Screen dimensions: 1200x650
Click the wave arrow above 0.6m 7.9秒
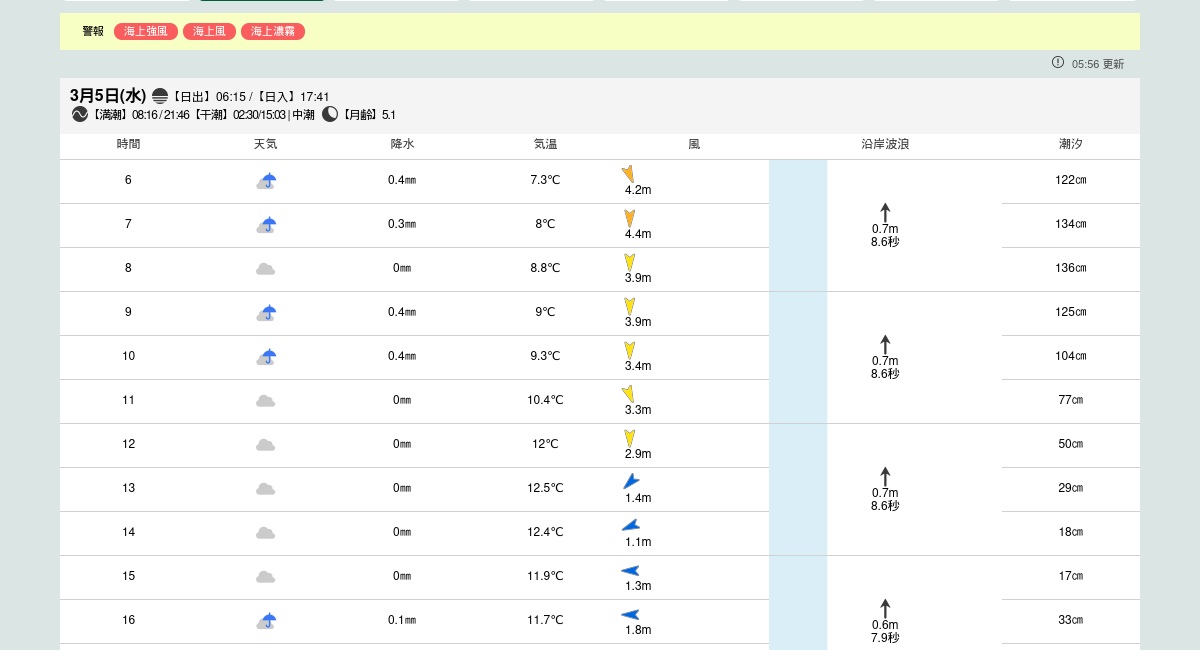[x=885, y=608]
